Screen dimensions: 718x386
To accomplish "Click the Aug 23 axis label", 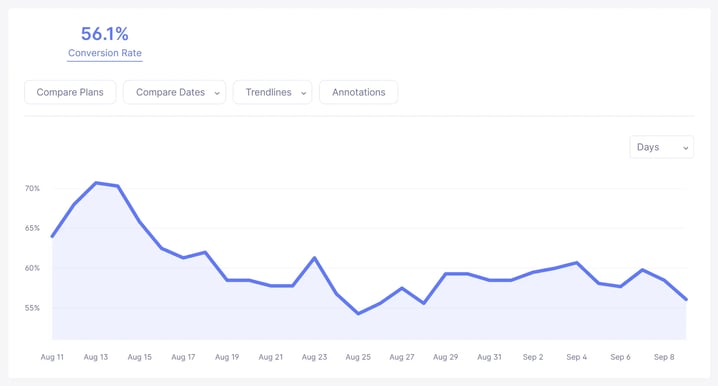I will click(315, 357).
